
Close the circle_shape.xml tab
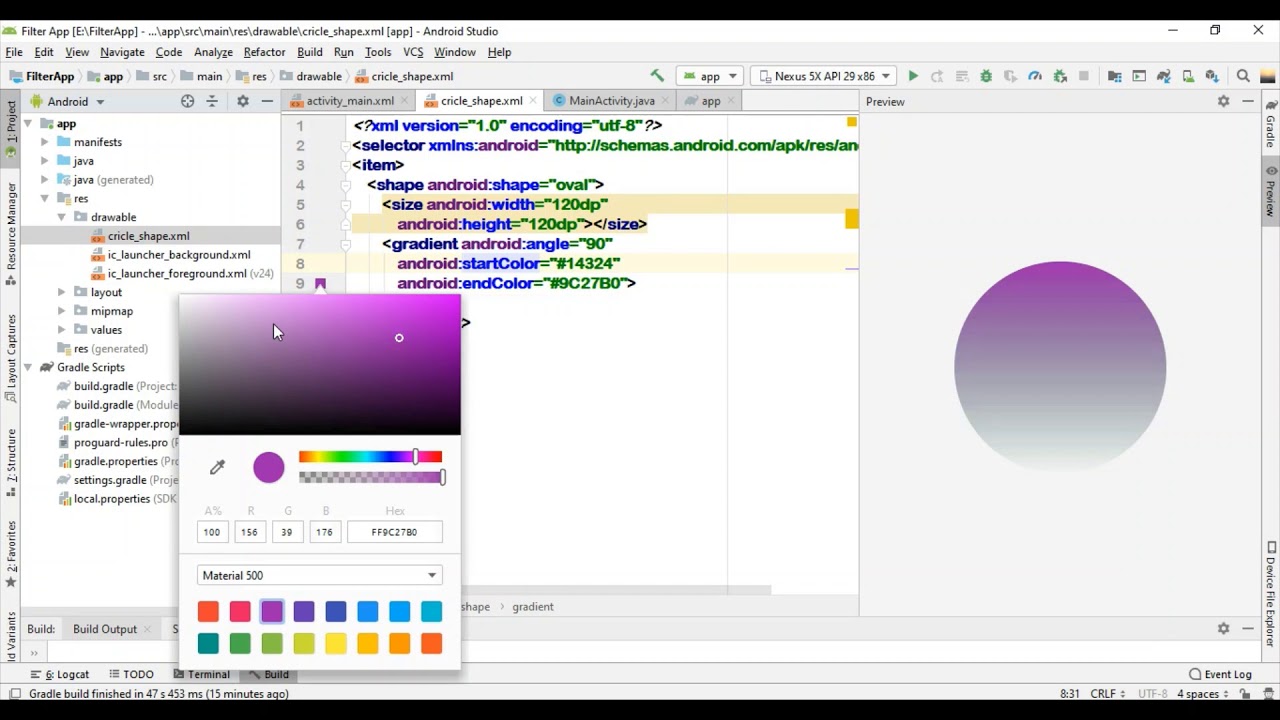pos(534,101)
